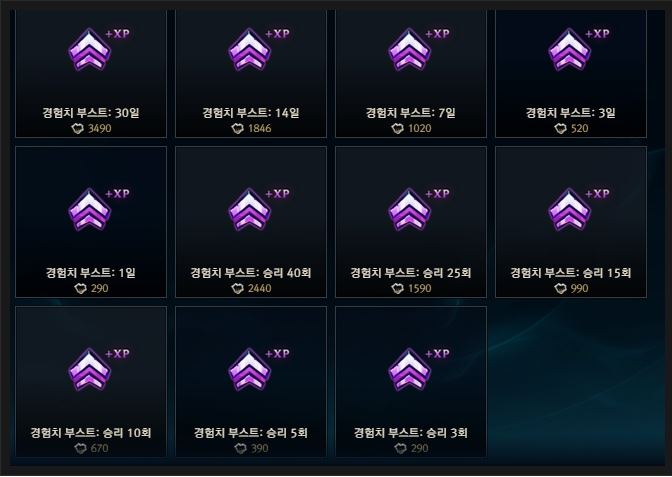Click the 경험치 부스트: 승리 5회 label
Screen dimensions: 672x477
251,432
